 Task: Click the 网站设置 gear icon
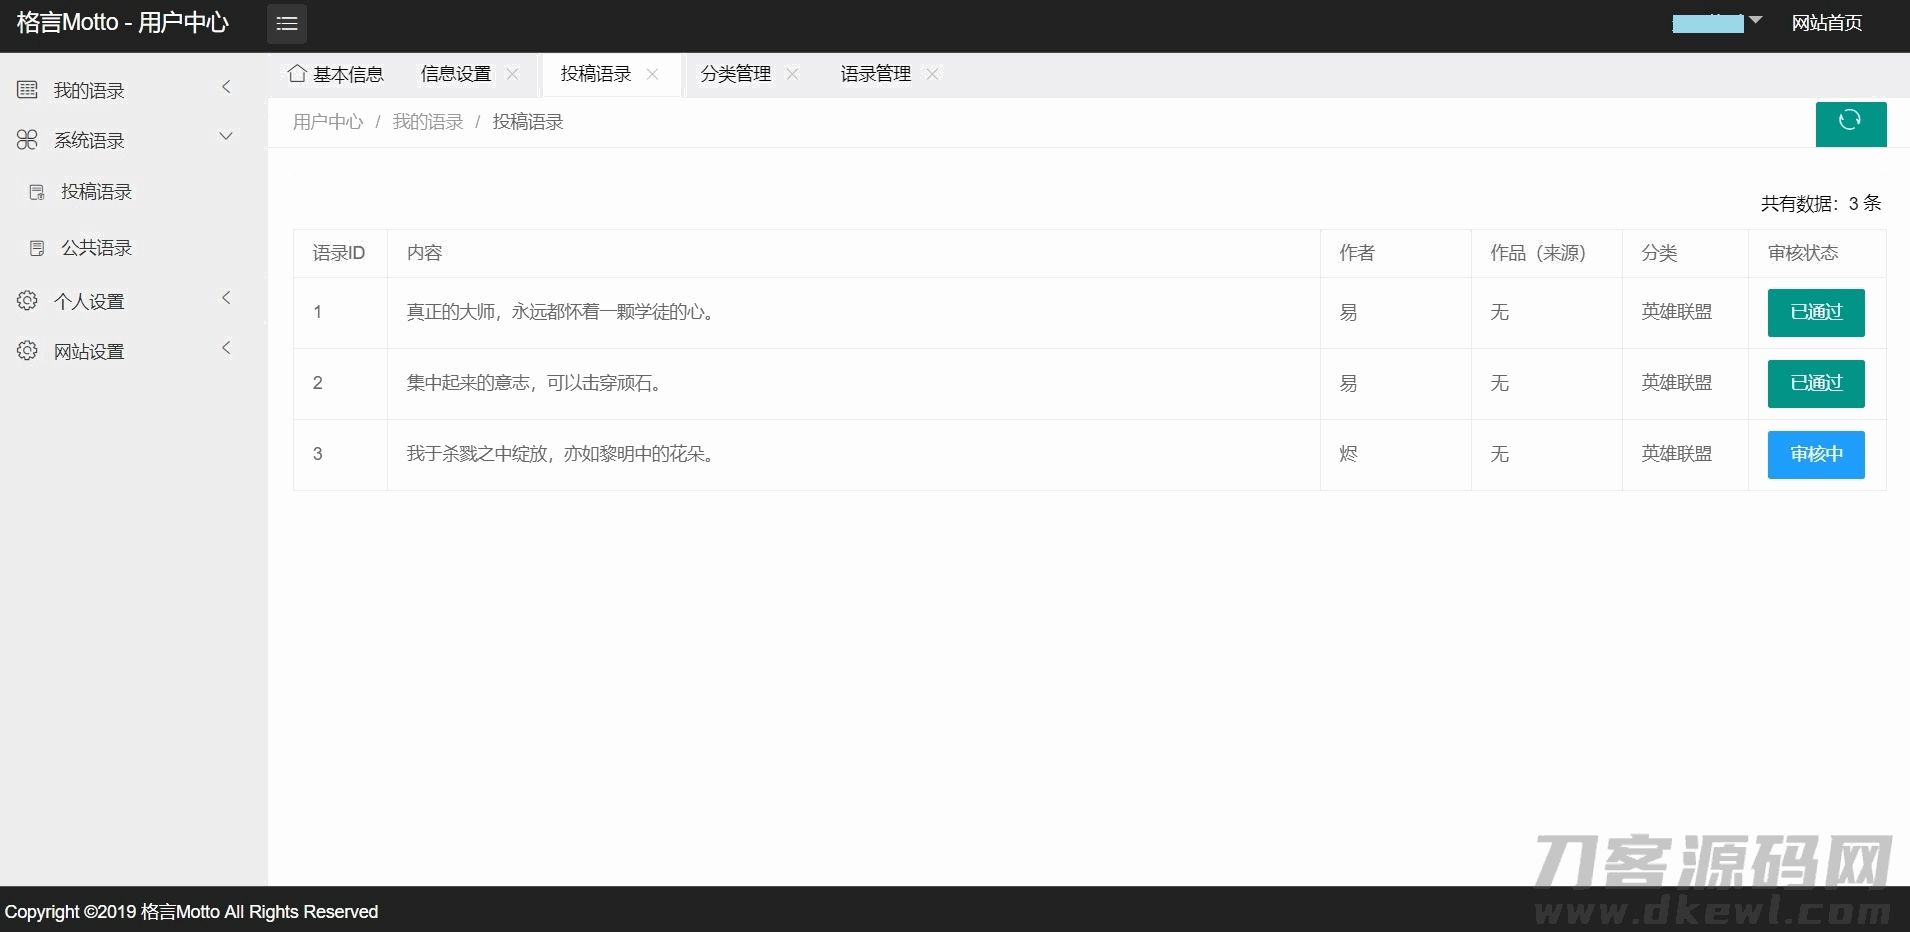pyautogui.click(x=27, y=351)
